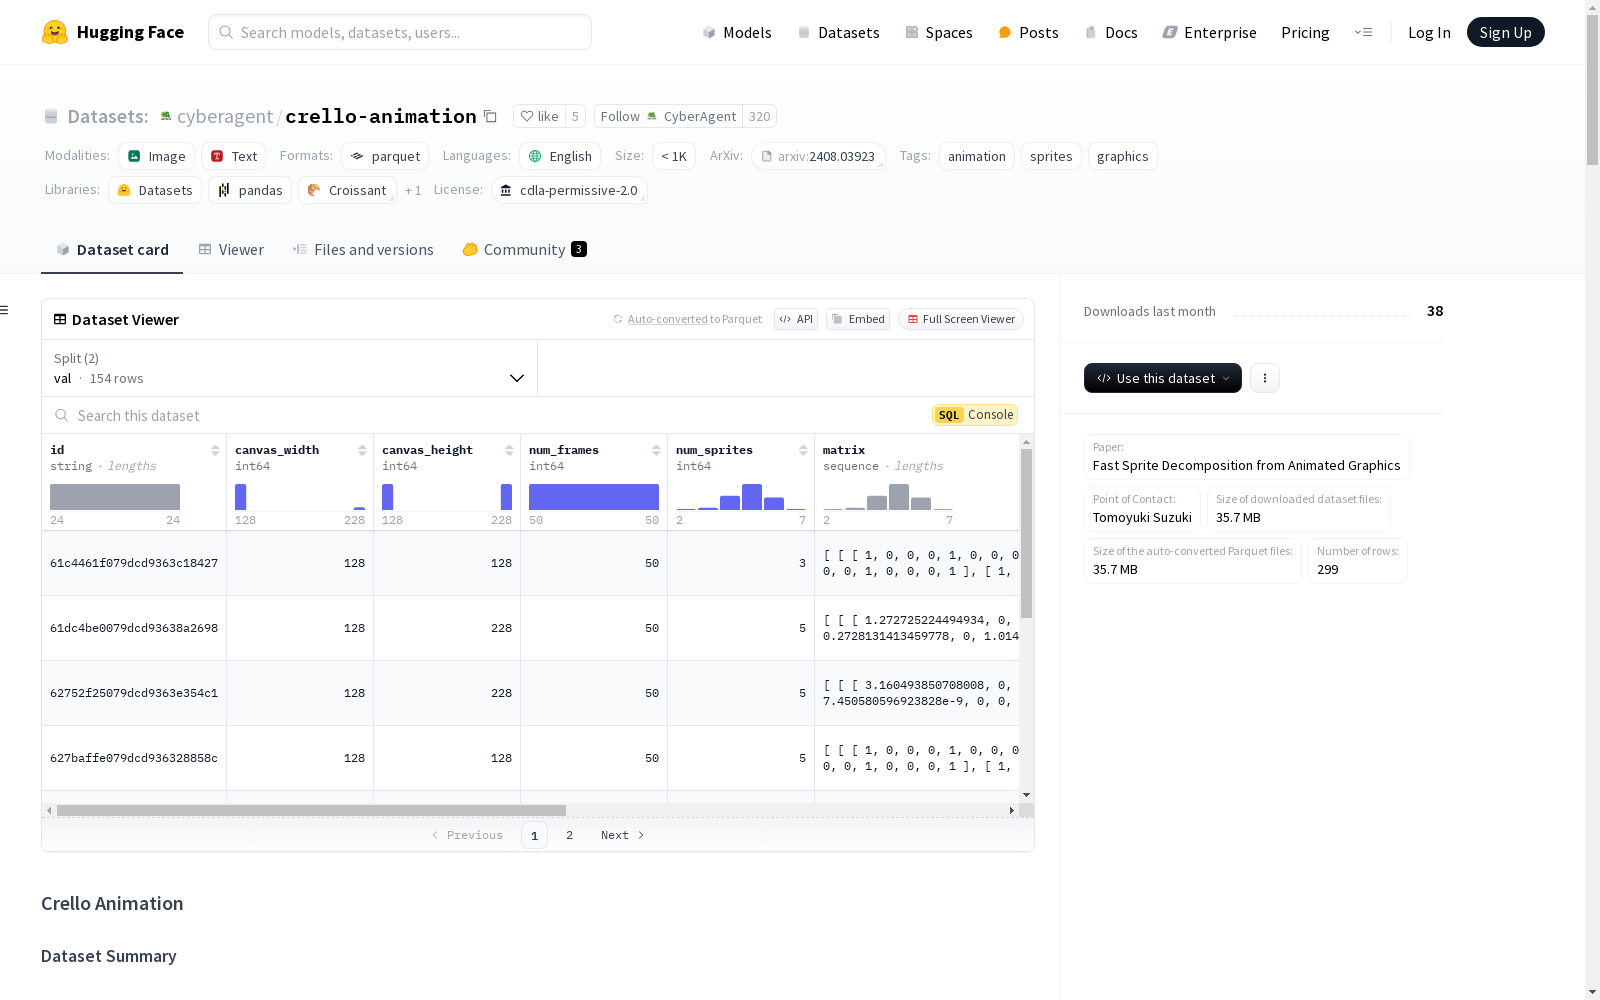Image resolution: width=1600 pixels, height=1000 pixels.
Task: Open the three-dot more options menu
Action: click(x=1265, y=378)
